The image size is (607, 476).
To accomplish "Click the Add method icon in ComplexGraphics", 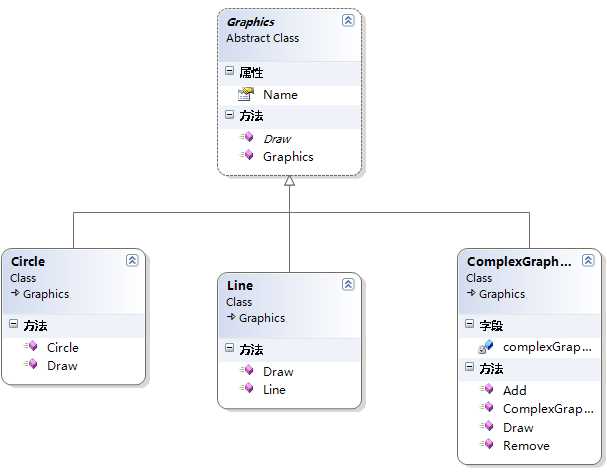I will click(486, 390).
